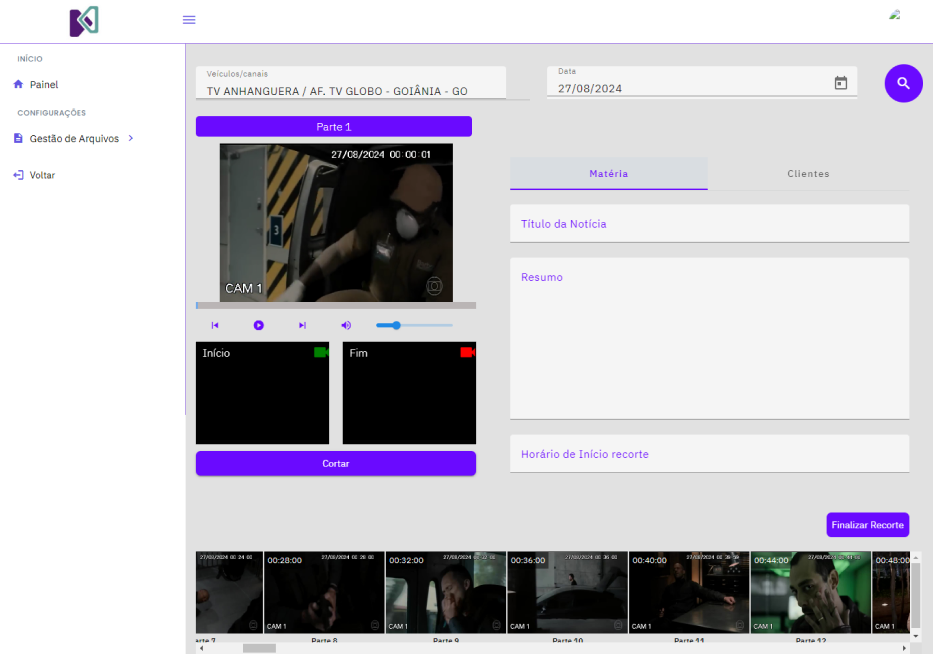933x654 pixels.
Task: Mute the video volume speaker icon
Action: tap(346, 325)
